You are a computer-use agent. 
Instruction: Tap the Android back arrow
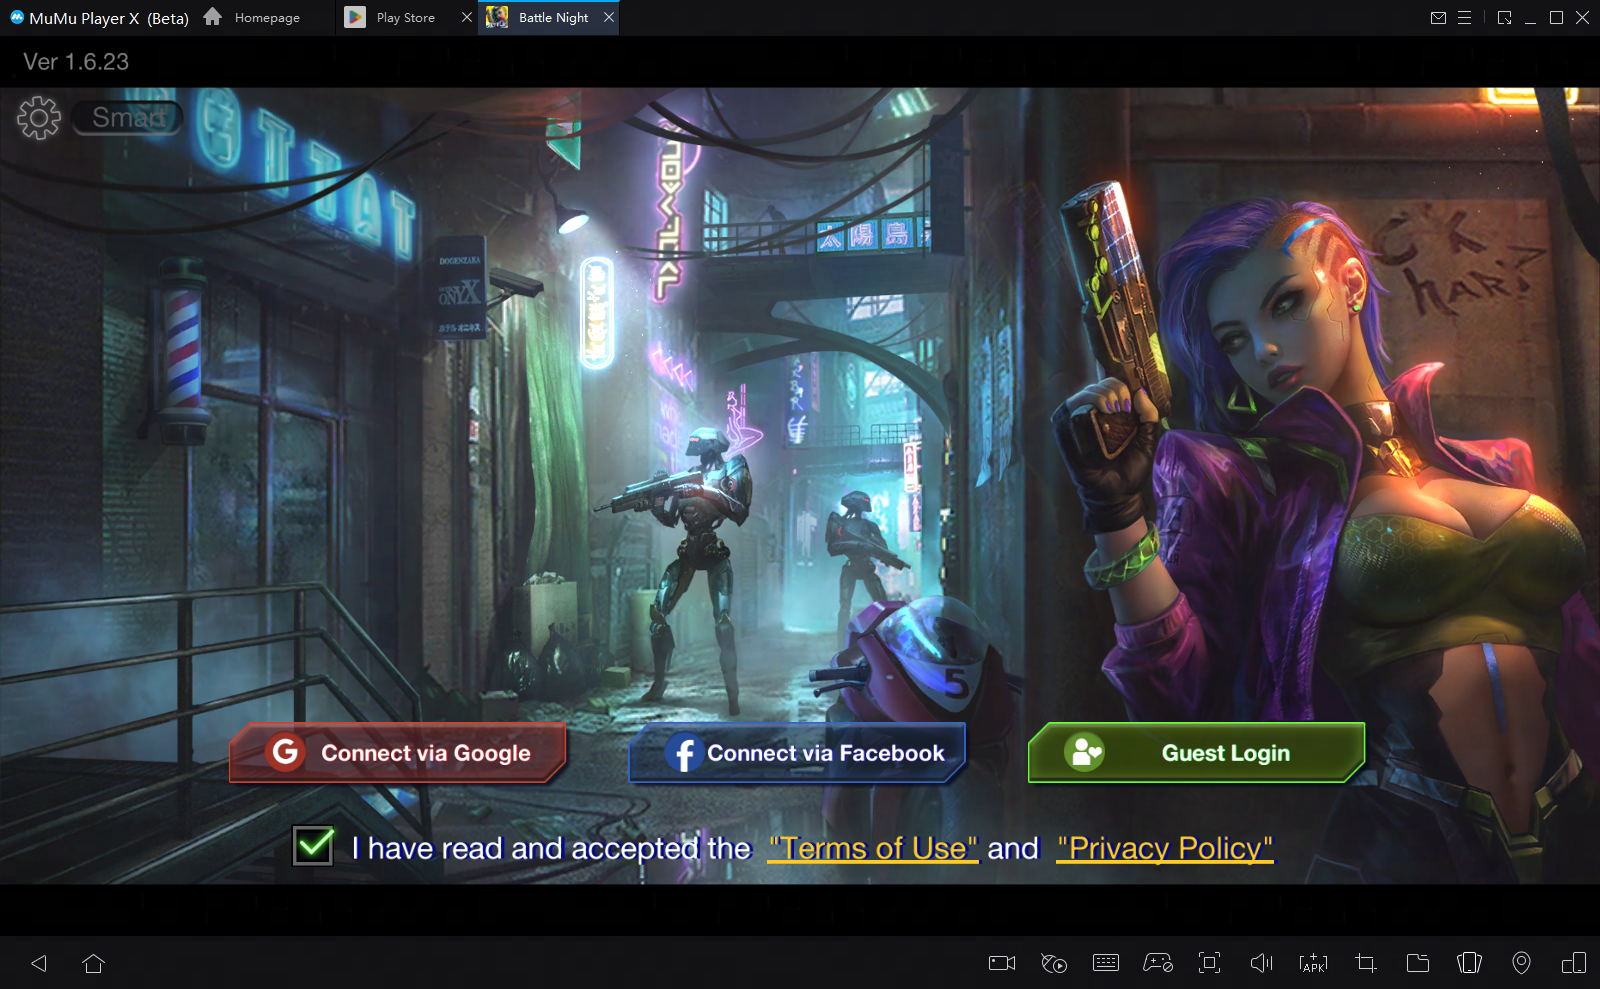click(x=39, y=963)
